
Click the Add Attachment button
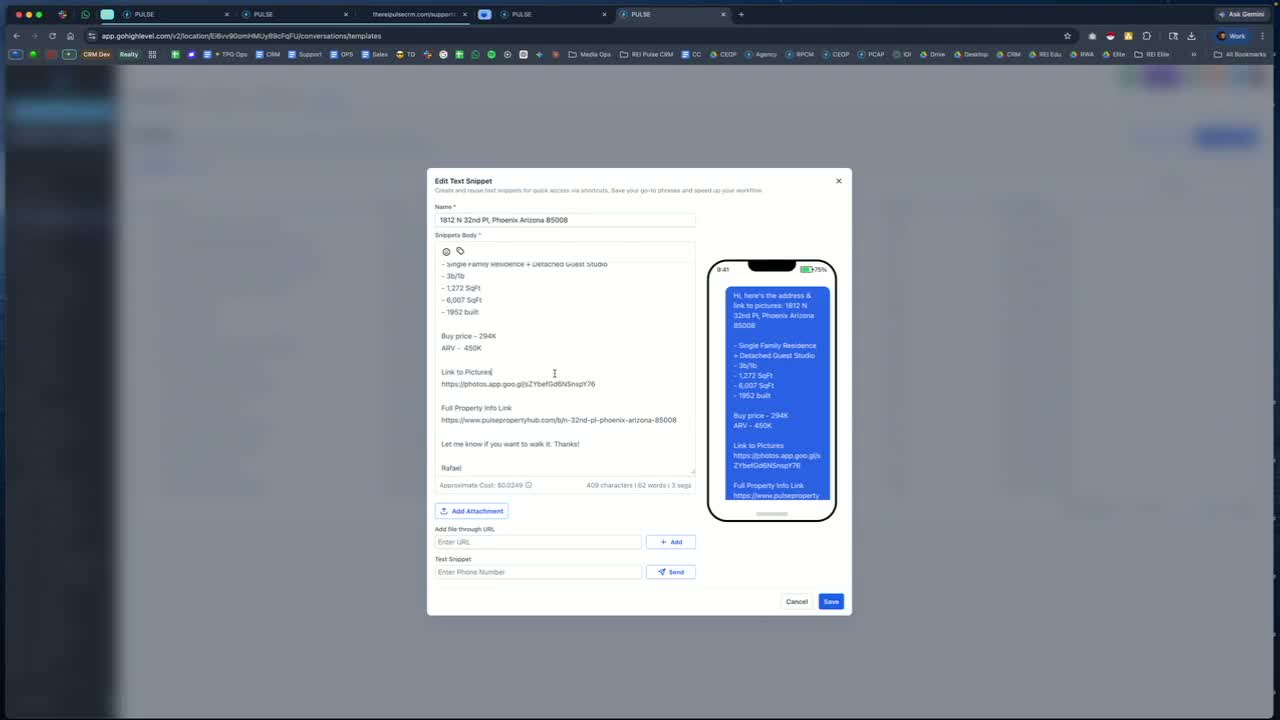coord(472,511)
